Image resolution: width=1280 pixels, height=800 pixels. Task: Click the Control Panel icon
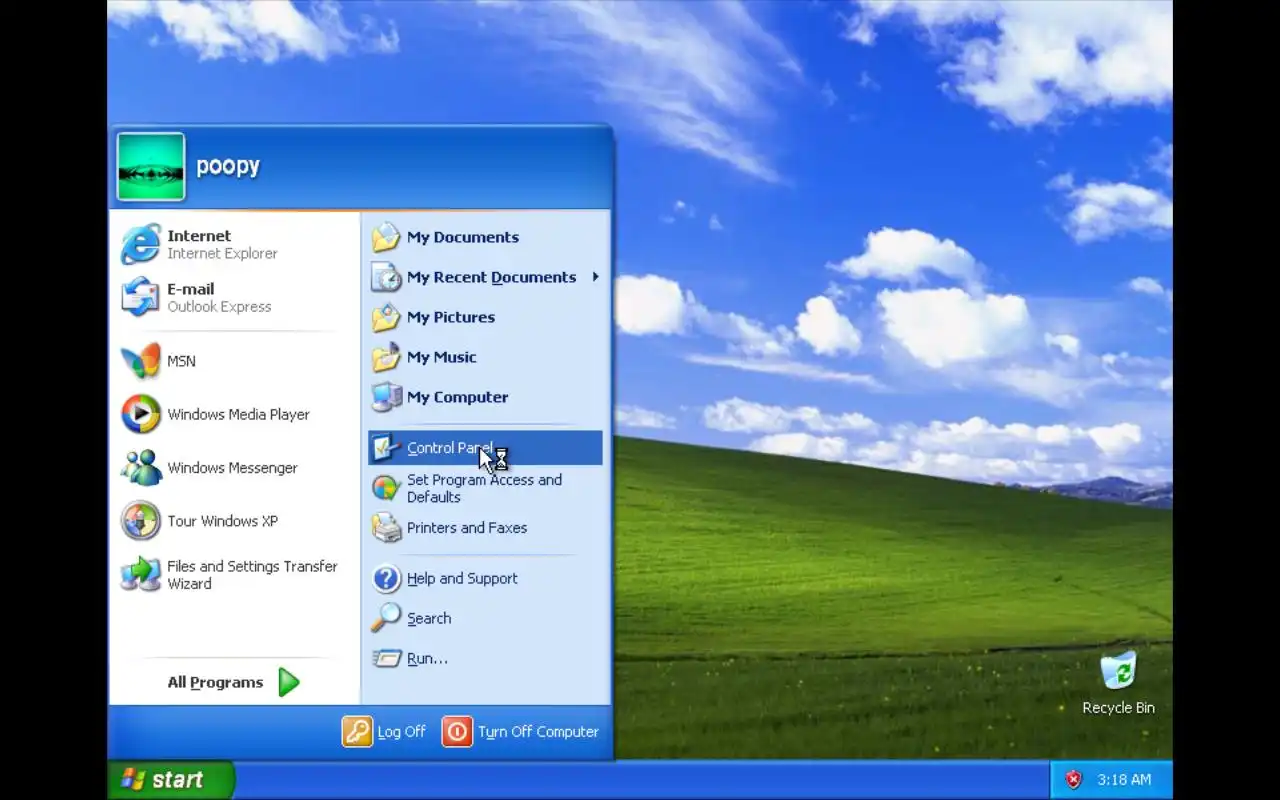tap(386, 448)
